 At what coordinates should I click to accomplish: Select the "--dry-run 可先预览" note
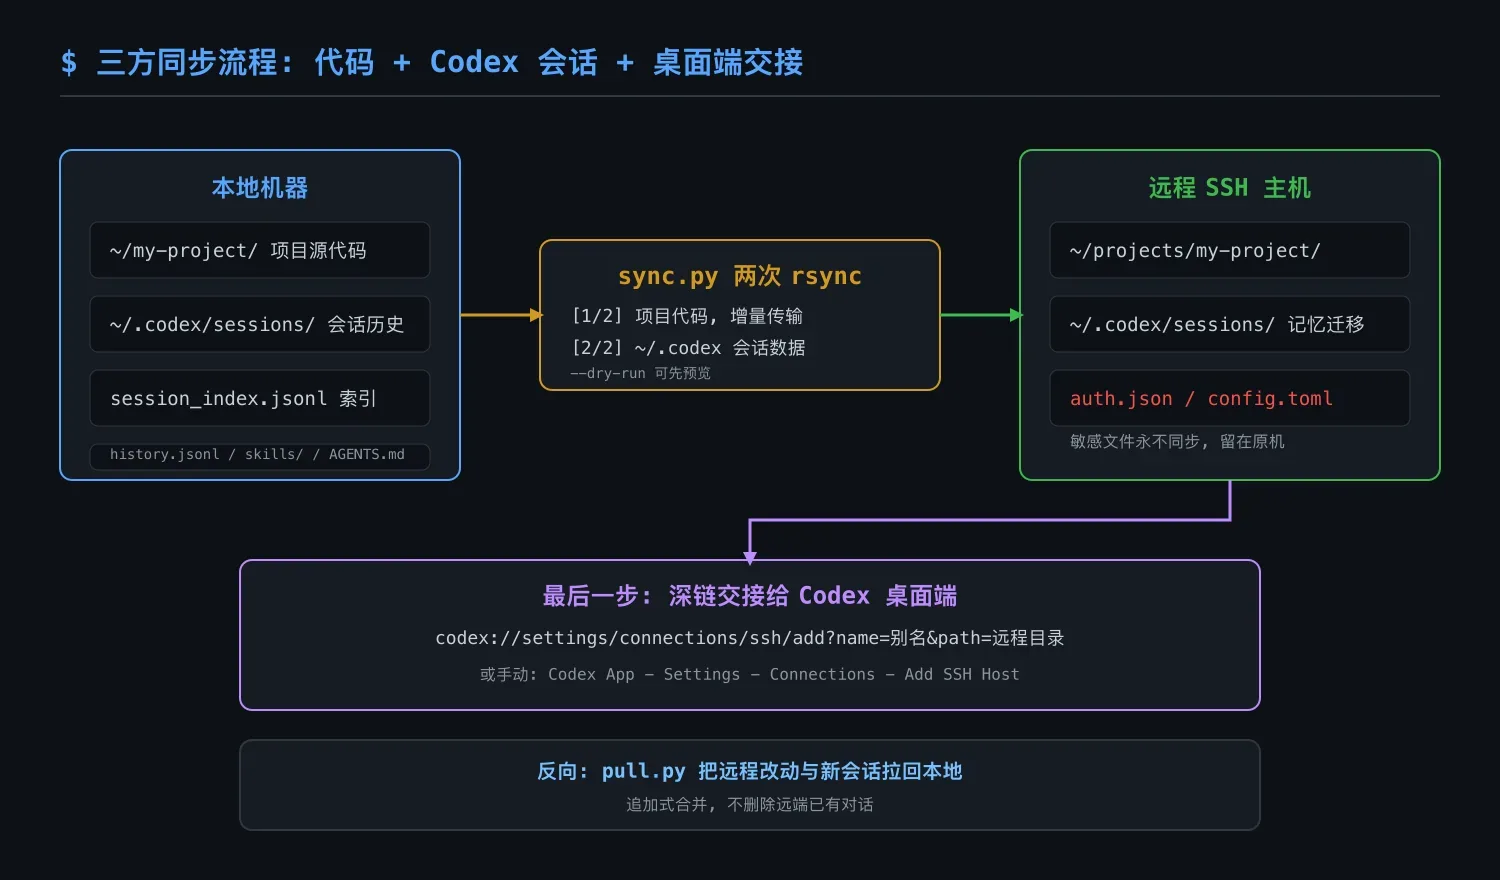click(x=640, y=373)
